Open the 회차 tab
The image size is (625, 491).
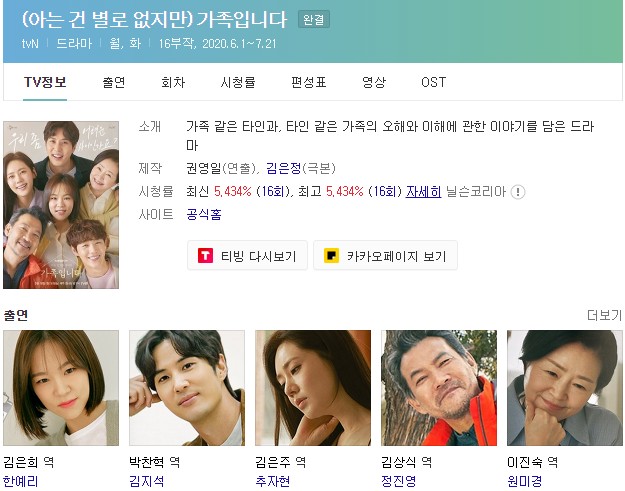pyautogui.click(x=173, y=82)
